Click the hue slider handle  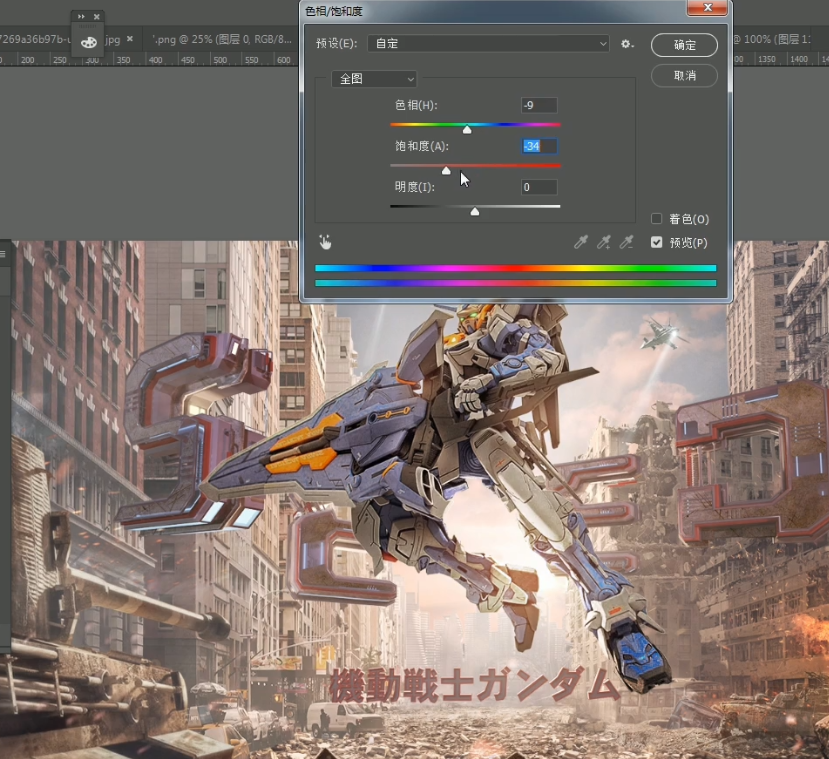[x=467, y=129]
